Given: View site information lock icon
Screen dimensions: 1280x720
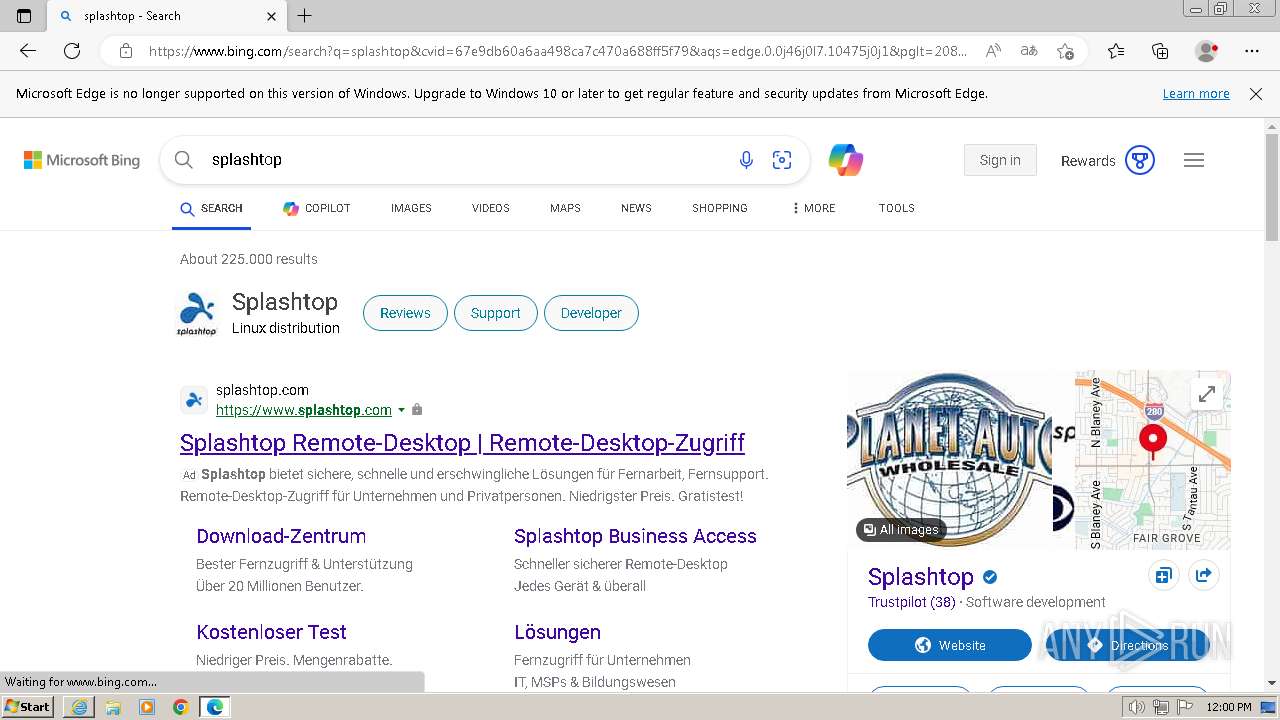Looking at the screenshot, I should pyautogui.click(x=126, y=51).
